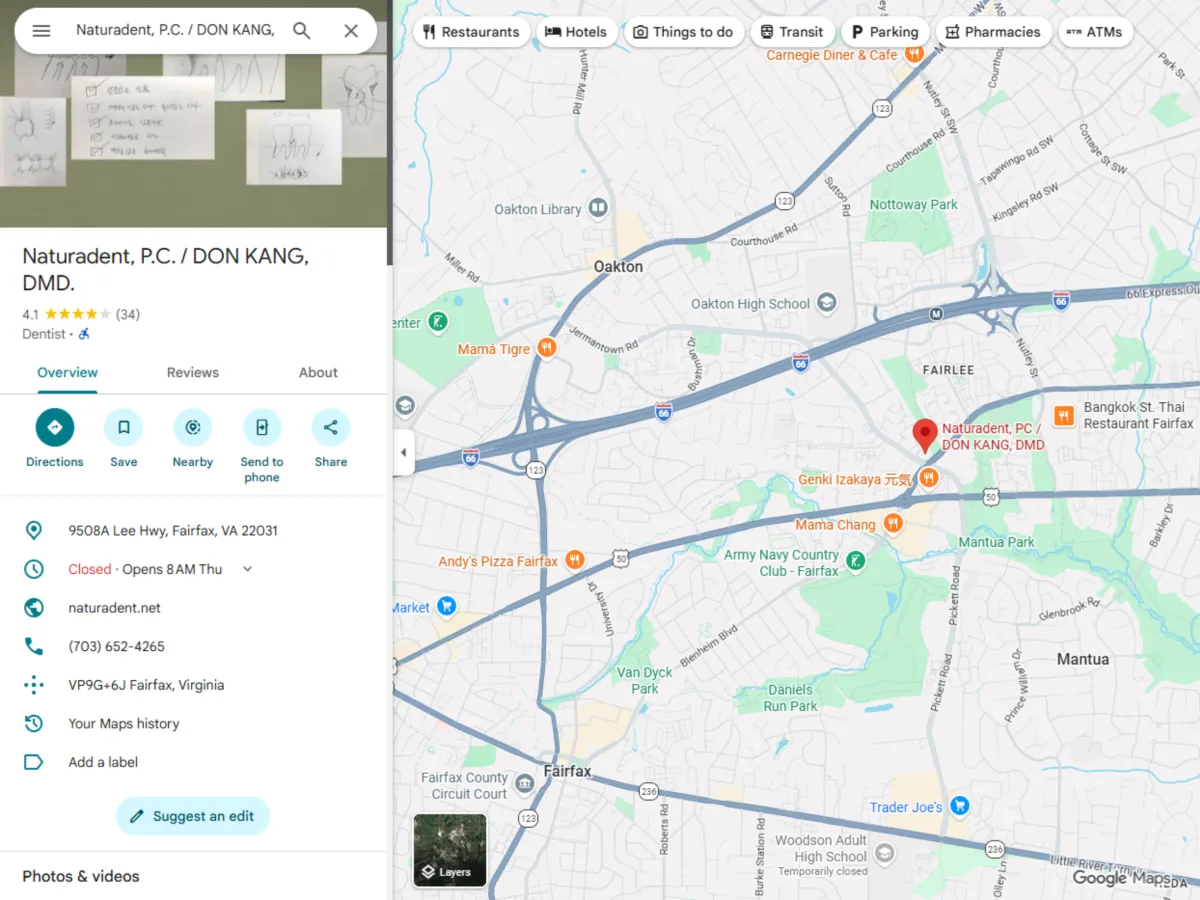Click Van Dyck Park label
Image resolution: width=1200 pixels, height=900 pixels.
pos(645,681)
